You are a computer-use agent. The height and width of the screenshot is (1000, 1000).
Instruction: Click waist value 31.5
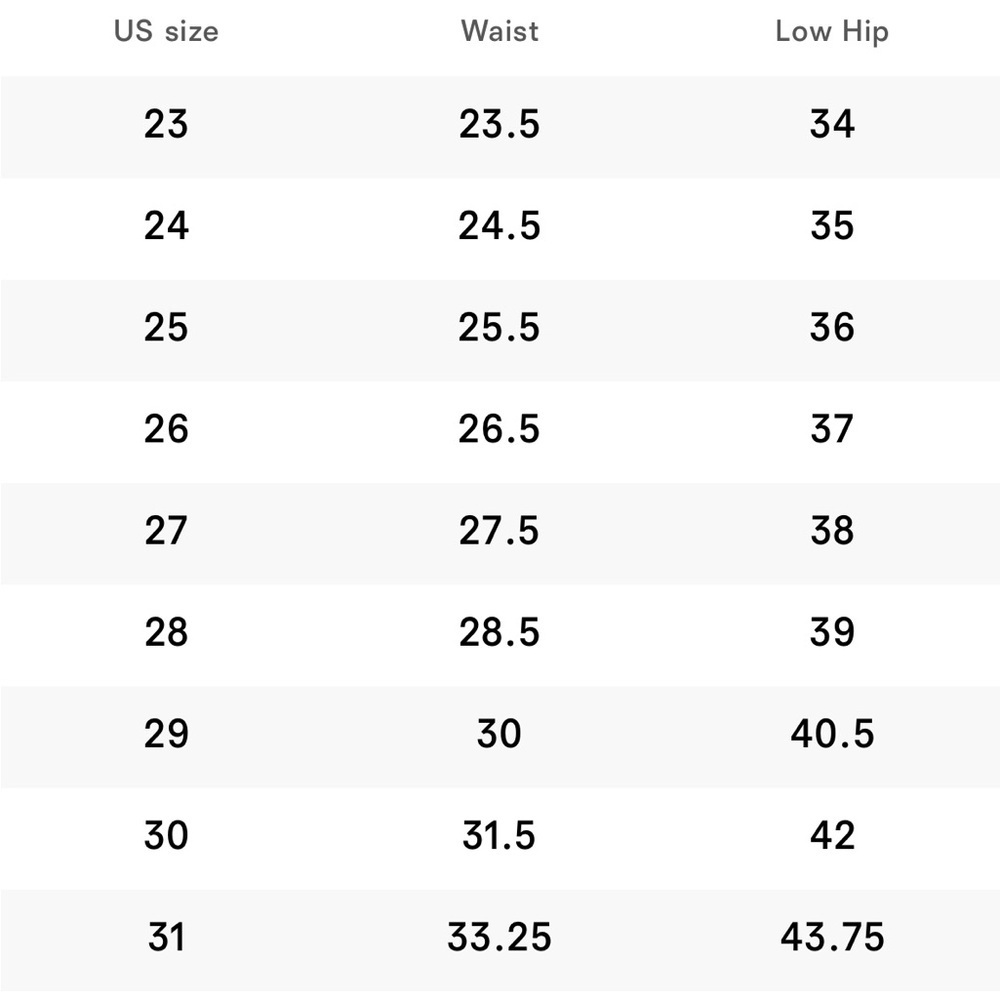[499, 836]
